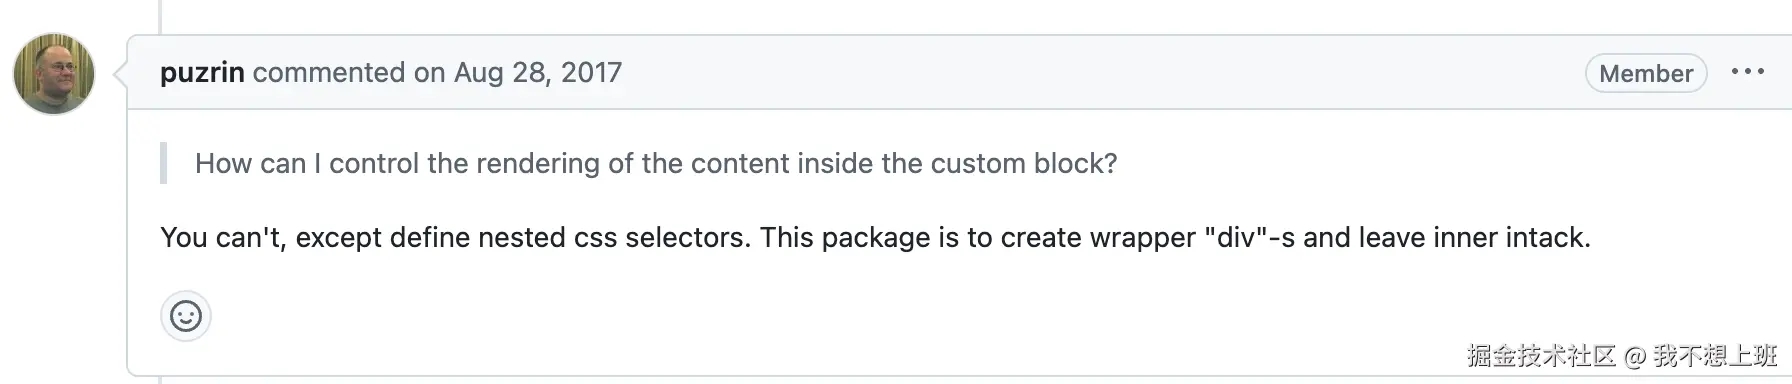
Task: Click the quoted question about custom block rendering
Action: (x=656, y=163)
